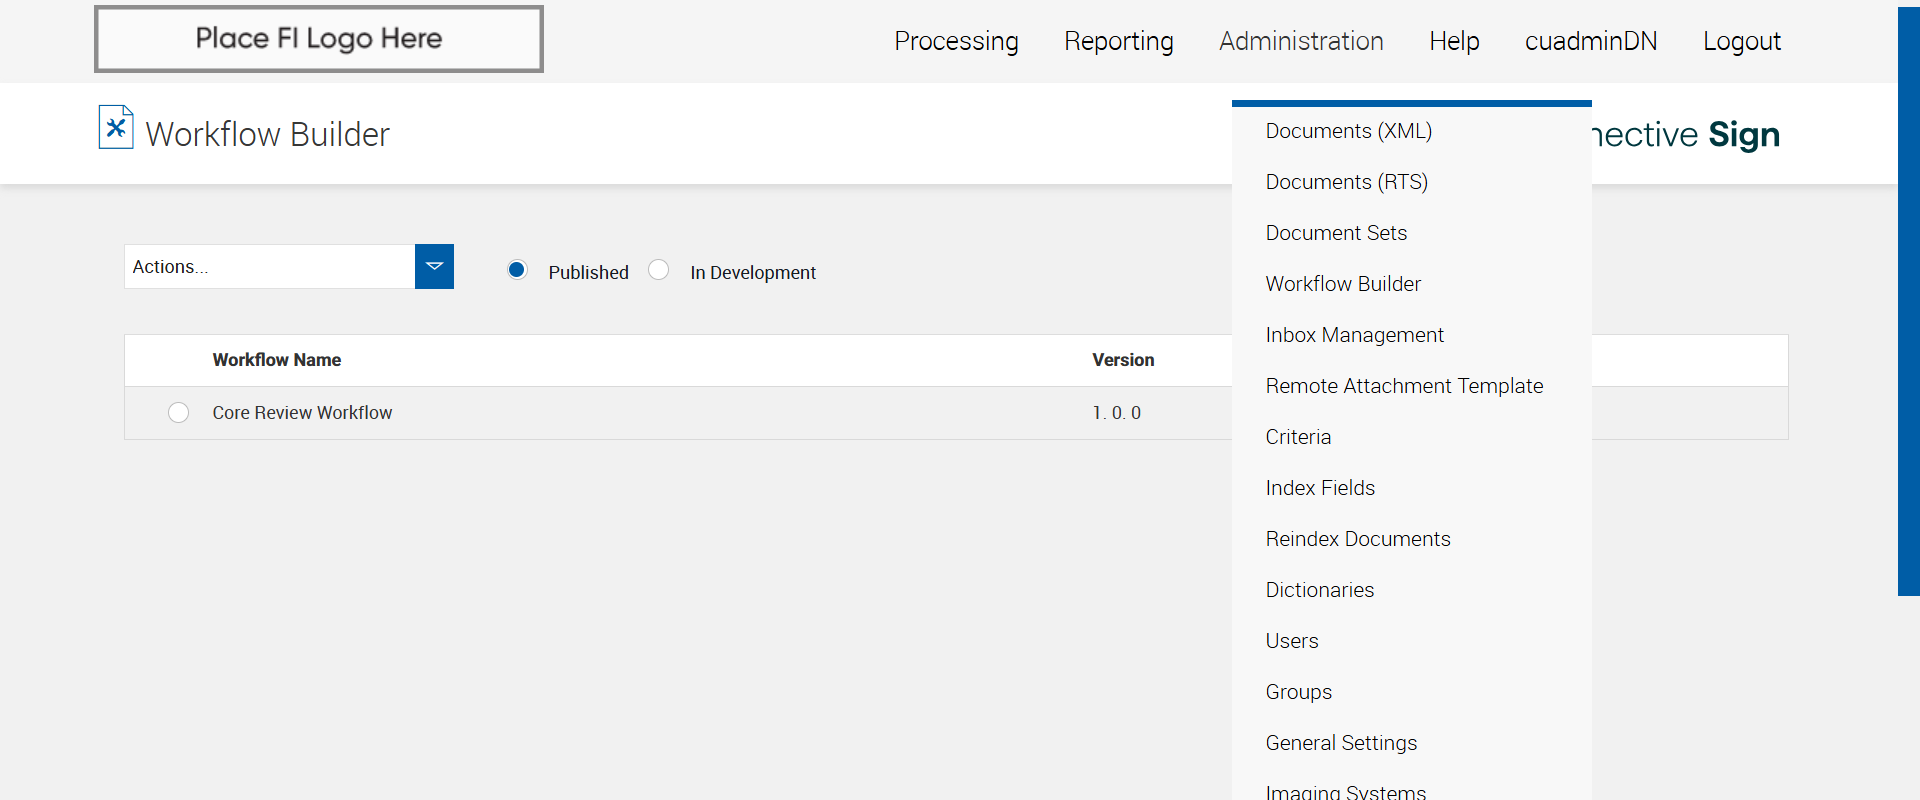The height and width of the screenshot is (800, 1920).
Task: Open the Administration menu
Action: [x=1301, y=41]
